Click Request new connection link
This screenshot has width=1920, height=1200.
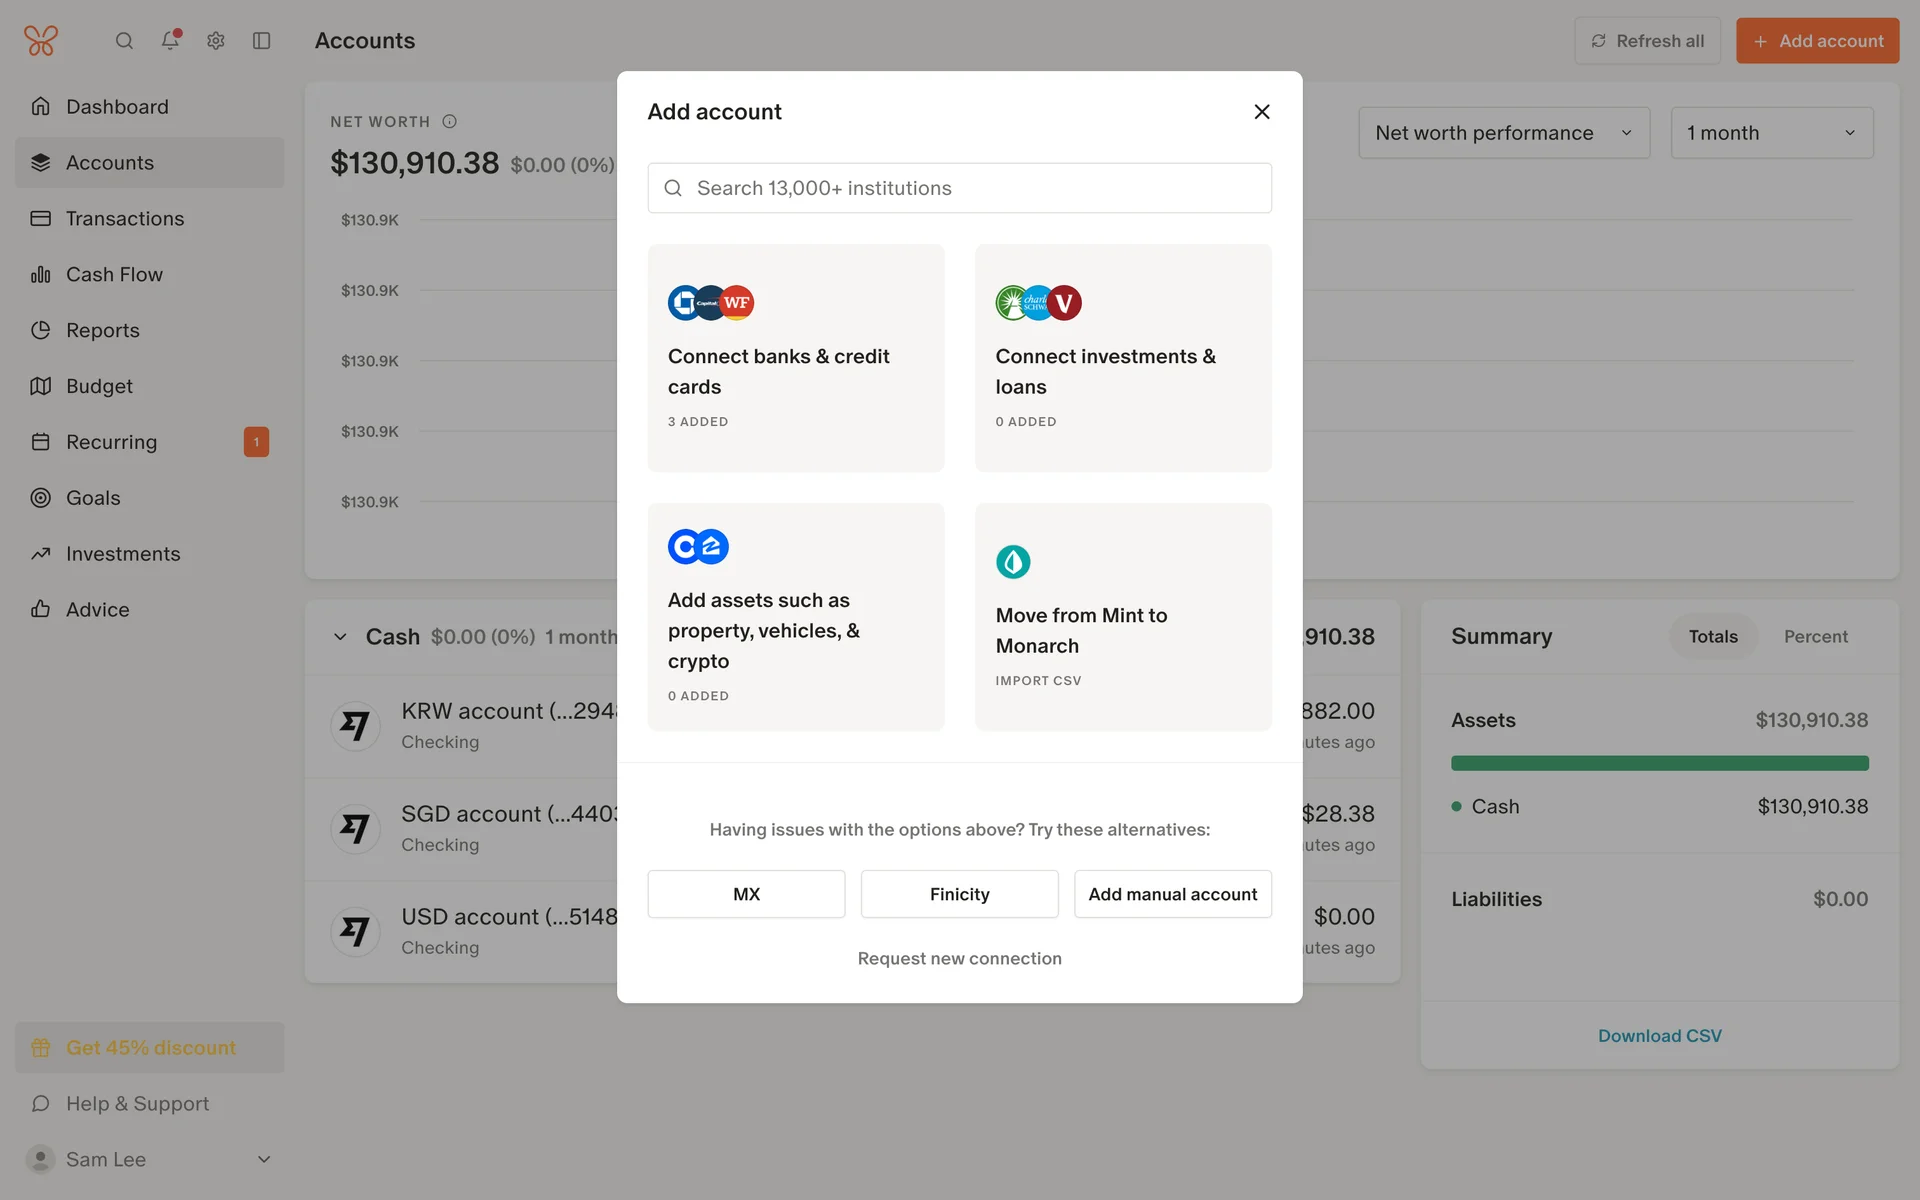coord(959,958)
